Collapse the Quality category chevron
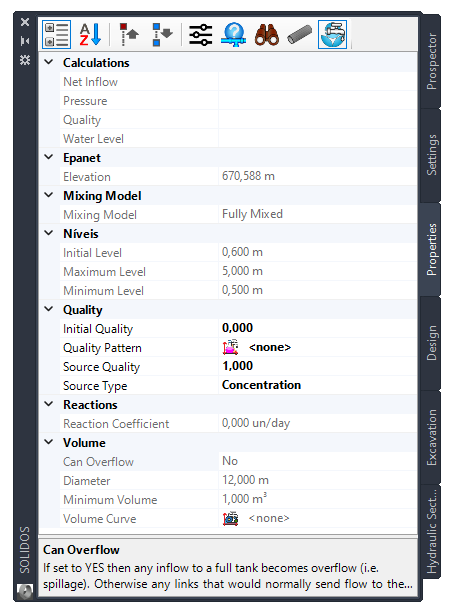The width and height of the screenshot is (451, 611). 49,309
